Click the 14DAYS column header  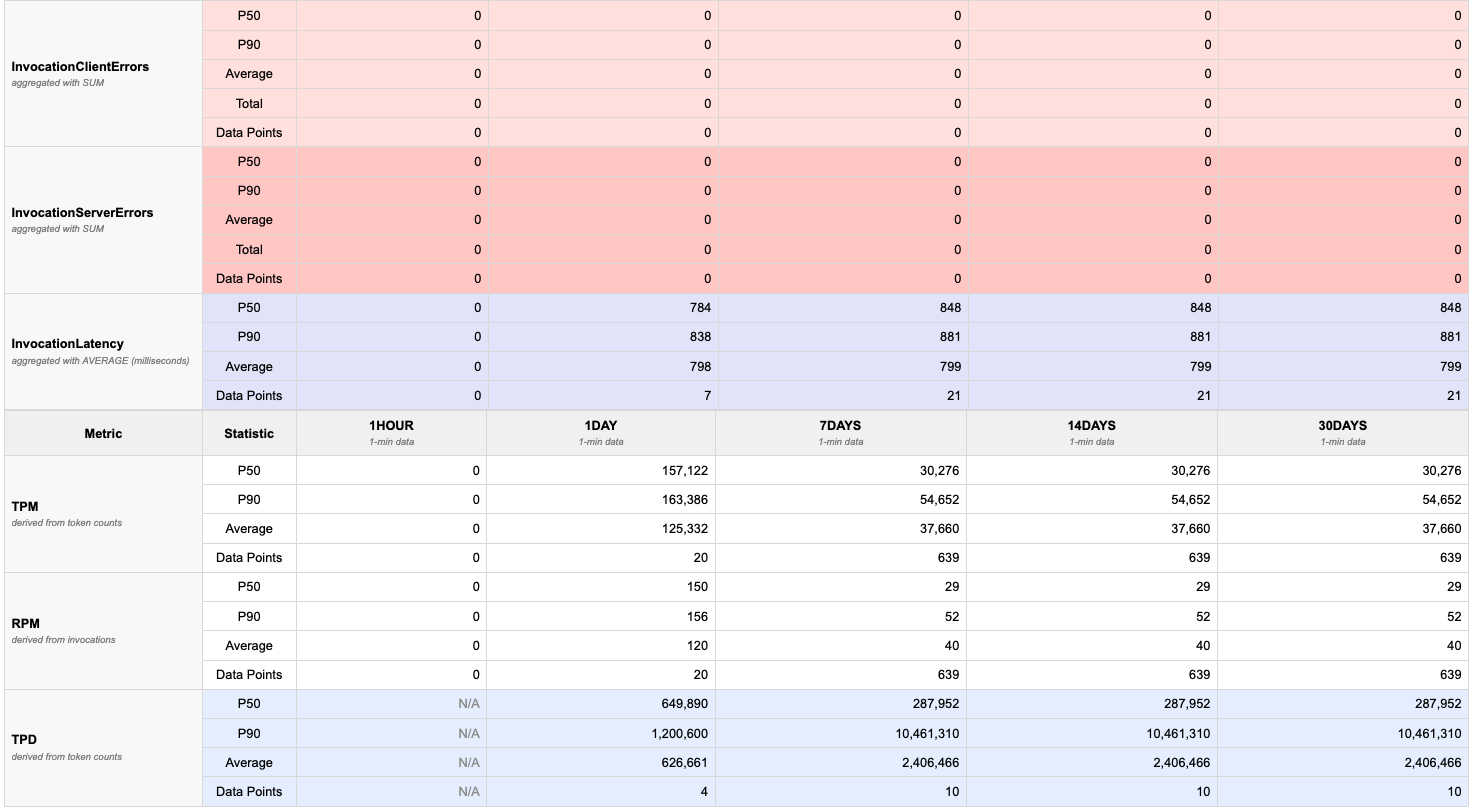(1091, 432)
